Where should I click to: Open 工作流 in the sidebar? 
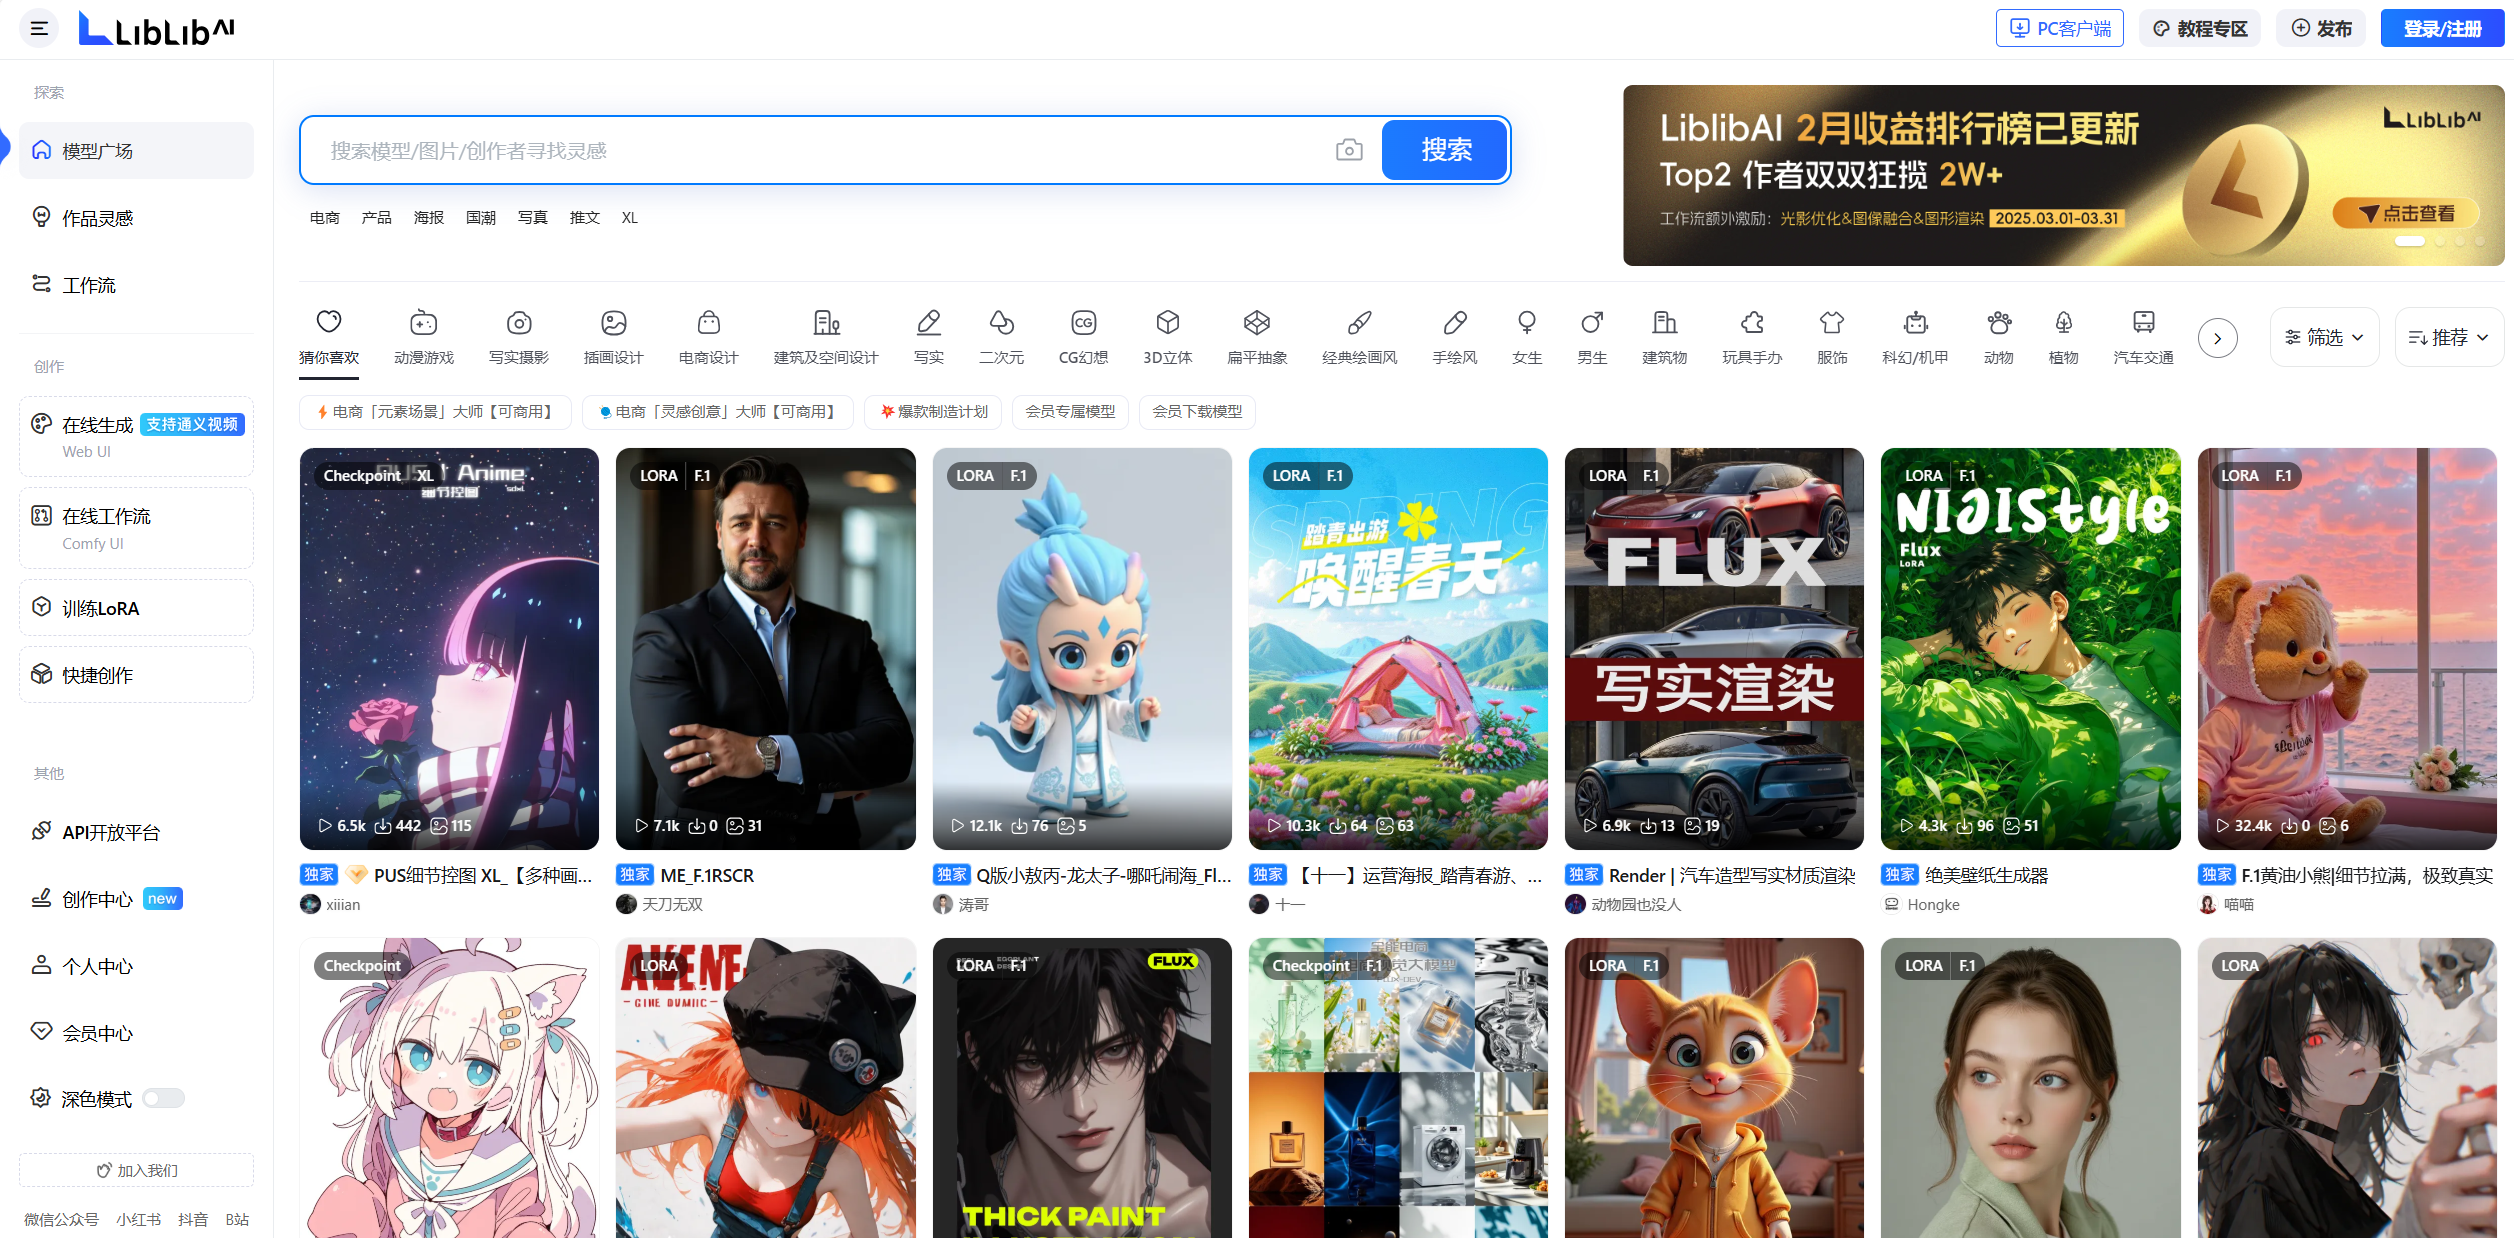coord(136,285)
